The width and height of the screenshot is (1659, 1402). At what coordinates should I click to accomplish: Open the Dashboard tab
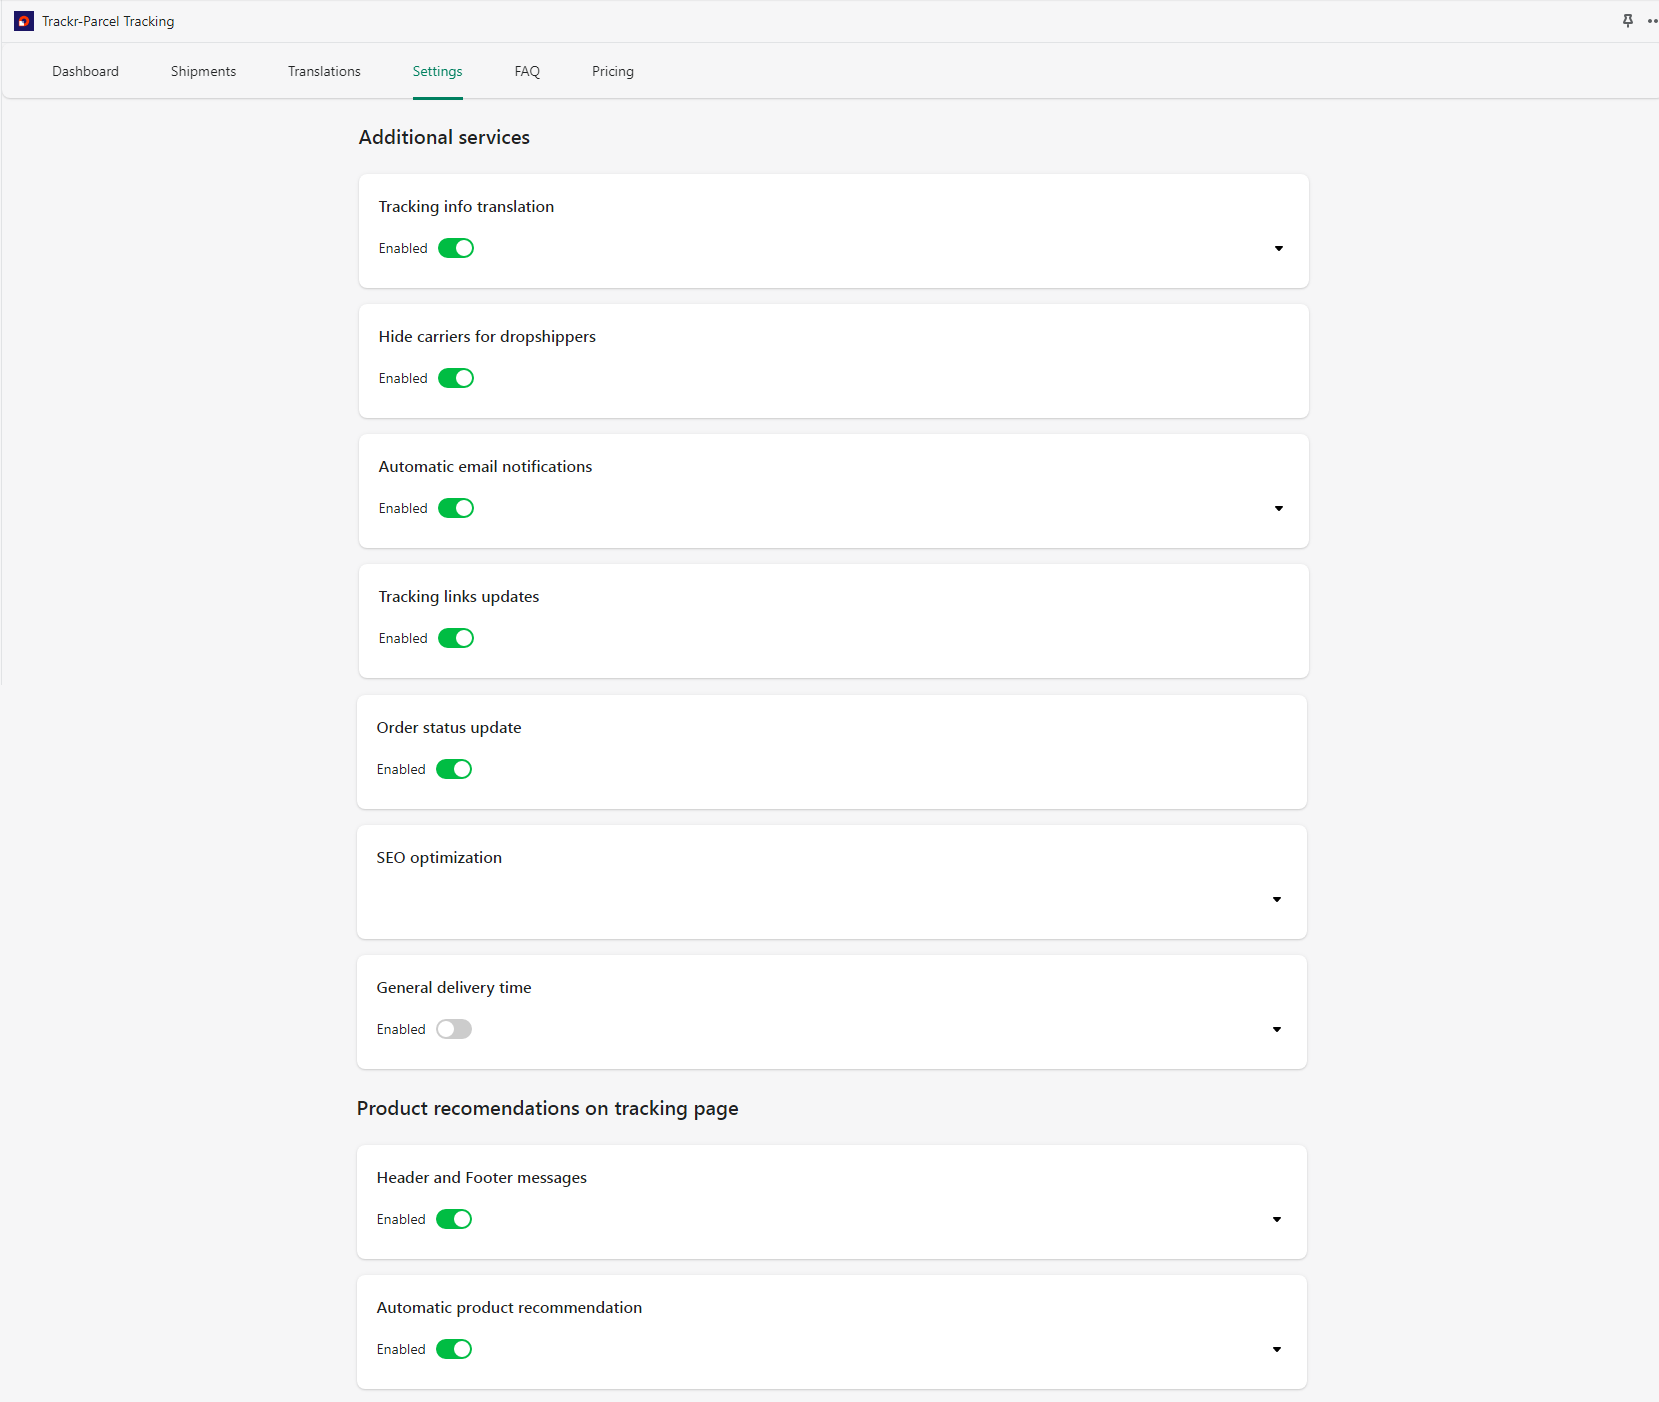tap(85, 71)
